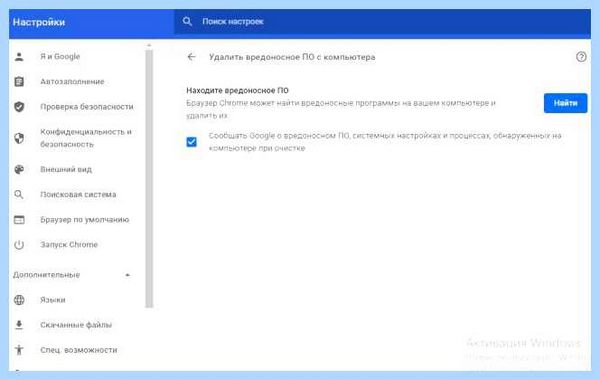The height and width of the screenshot is (380, 600).
Task: Click the back arrow beside page title
Action: 191,57
